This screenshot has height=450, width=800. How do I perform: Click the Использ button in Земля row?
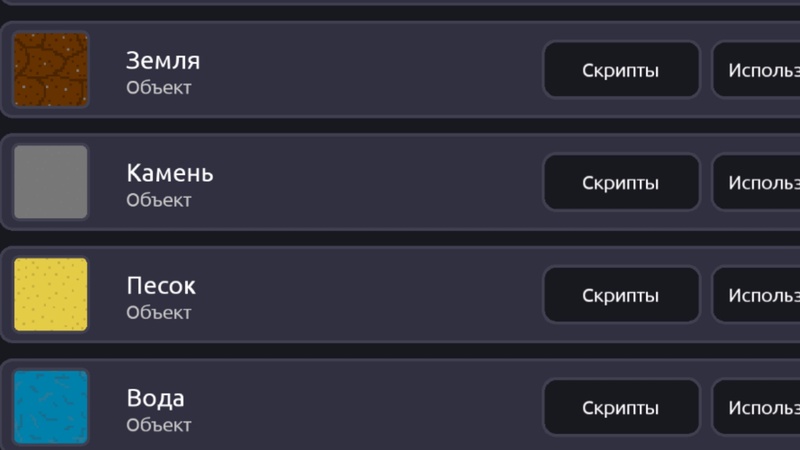pyautogui.click(x=756, y=70)
